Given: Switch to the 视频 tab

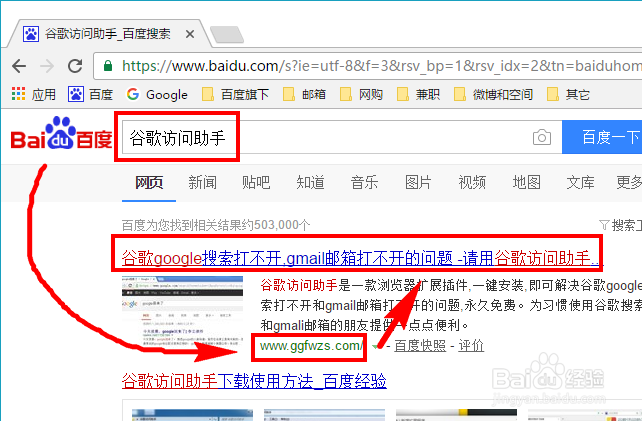Looking at the screenshot, I should click(x=472, y=182).
